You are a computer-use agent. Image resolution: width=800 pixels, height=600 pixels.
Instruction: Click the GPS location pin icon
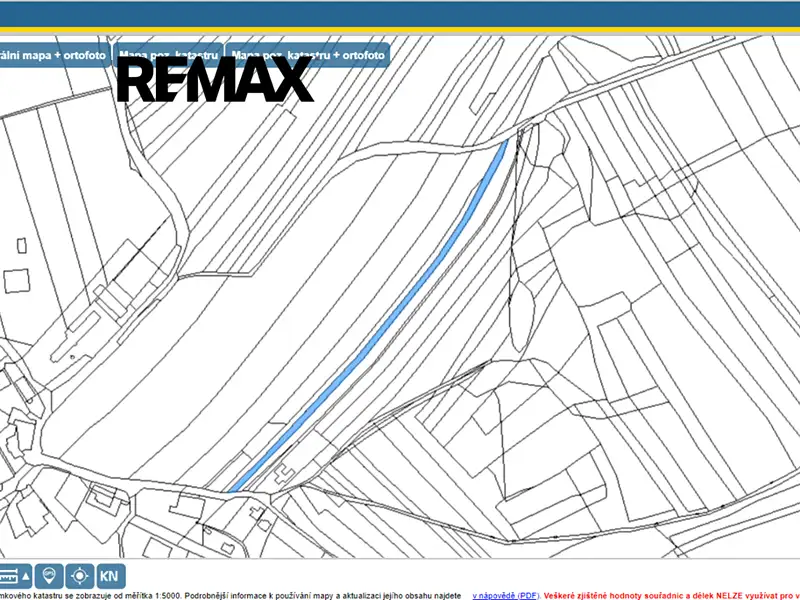point(49,576)
